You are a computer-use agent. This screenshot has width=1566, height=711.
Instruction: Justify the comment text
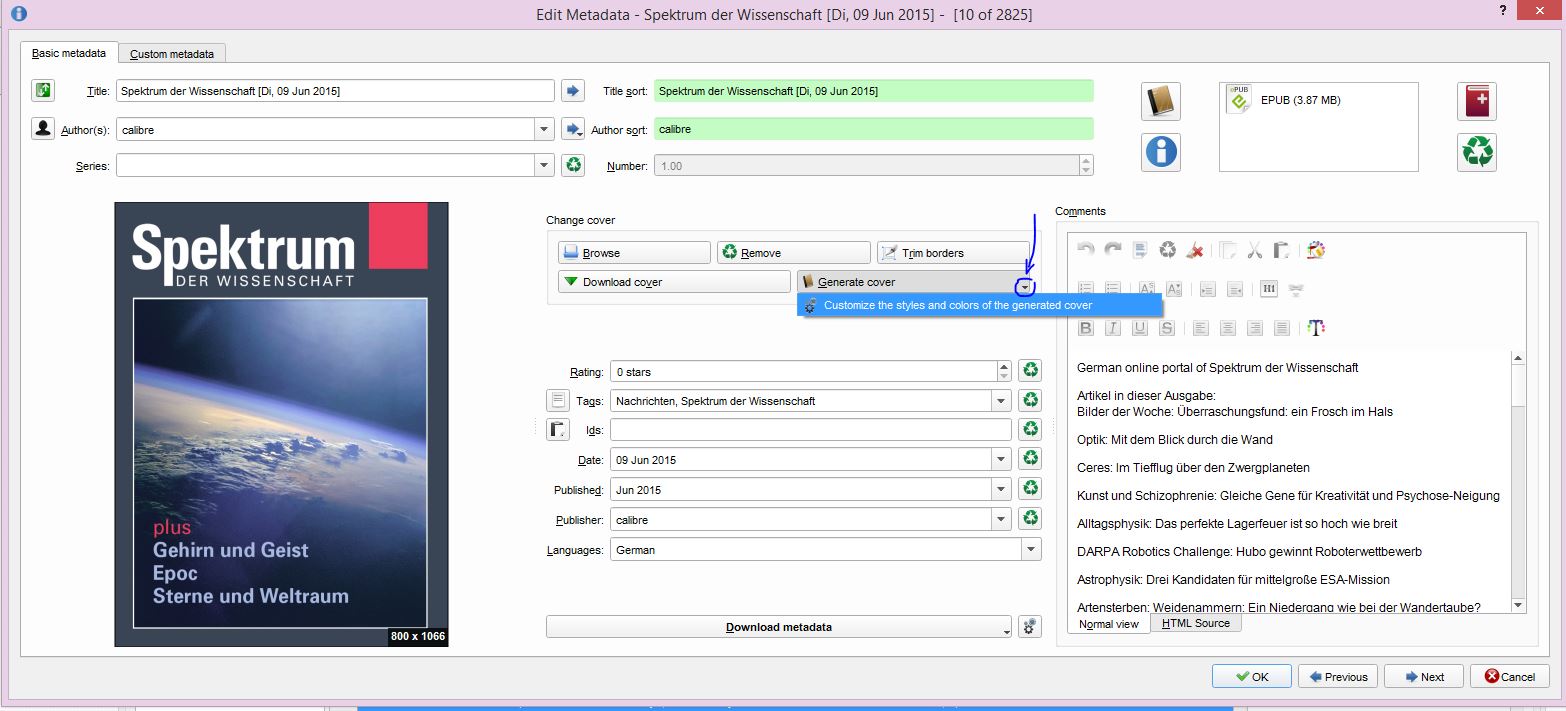tap(1282, 328)
